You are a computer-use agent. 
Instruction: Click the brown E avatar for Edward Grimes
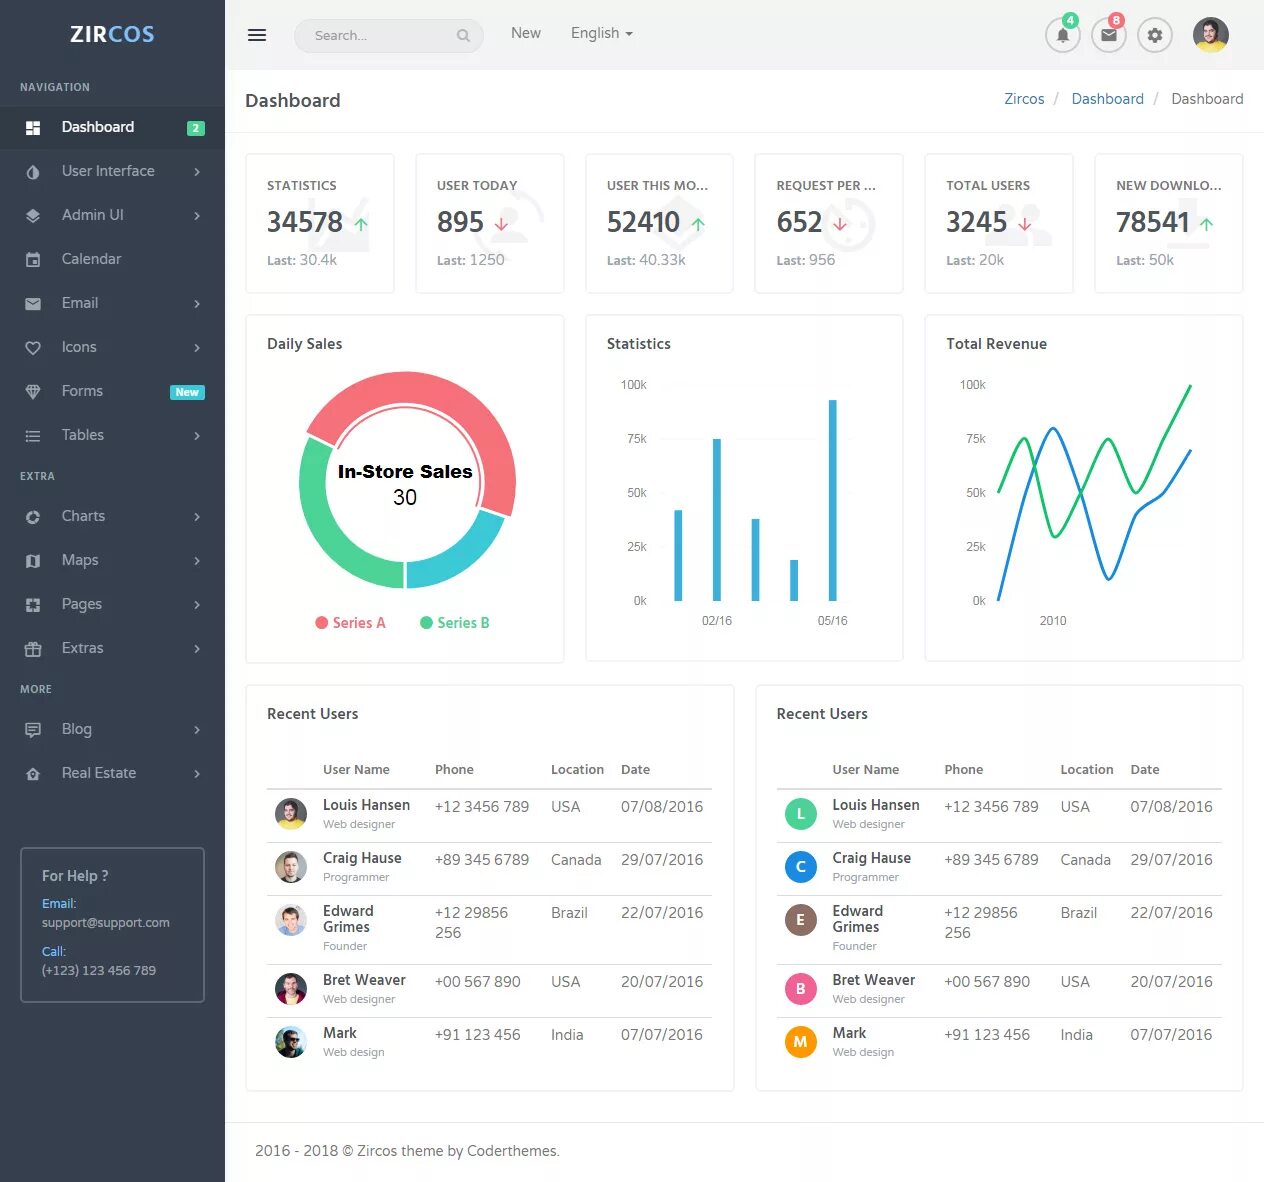[800, 920]
